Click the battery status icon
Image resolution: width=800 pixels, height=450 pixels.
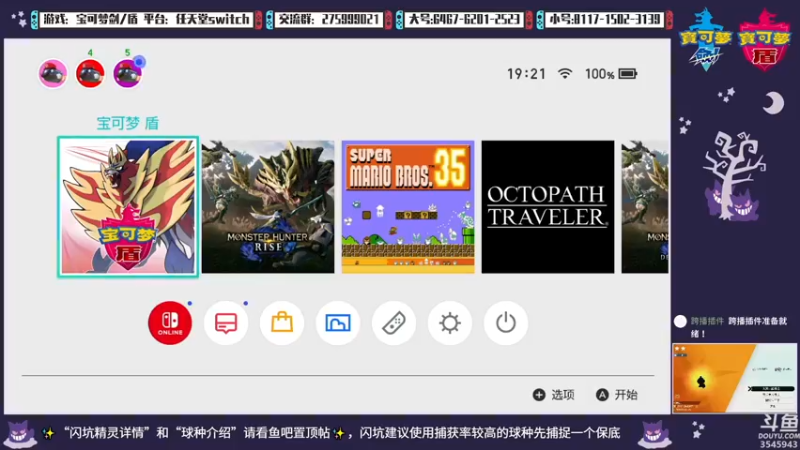[628, 74]
